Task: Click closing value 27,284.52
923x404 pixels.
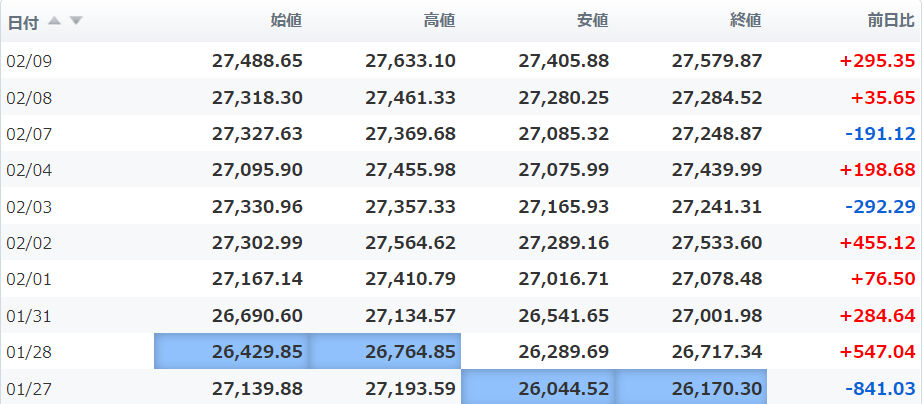Action: (x=716, y=97)
